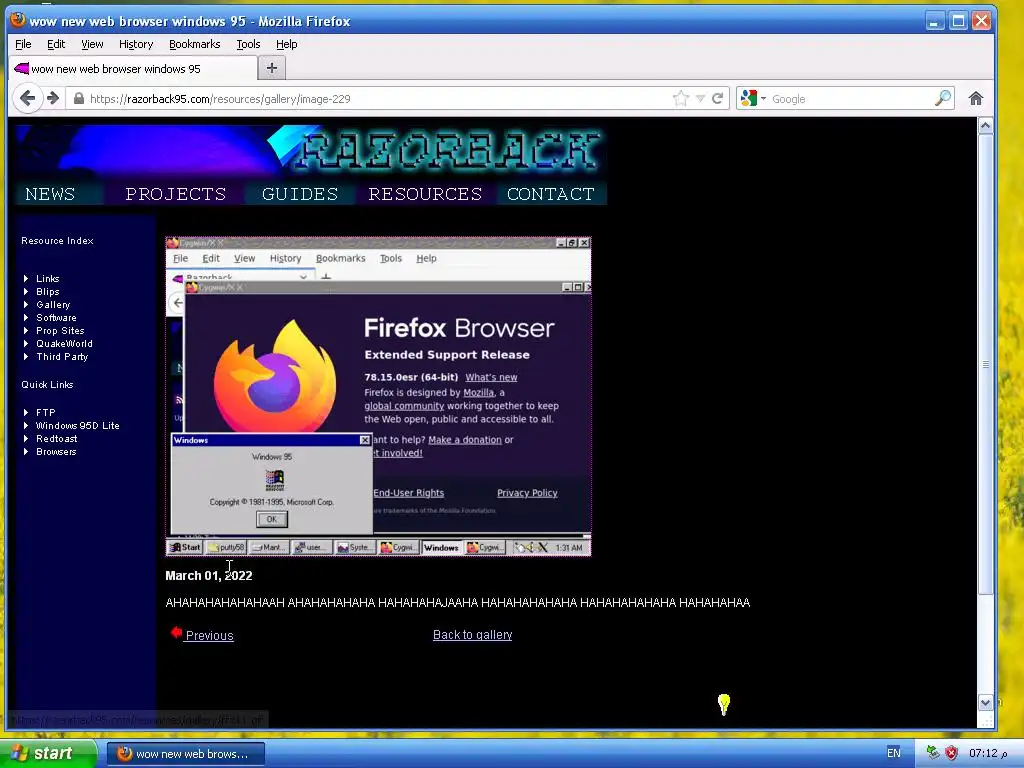Open the Prop Sites sidebar item
The image size is (1024, 768).
60,330
